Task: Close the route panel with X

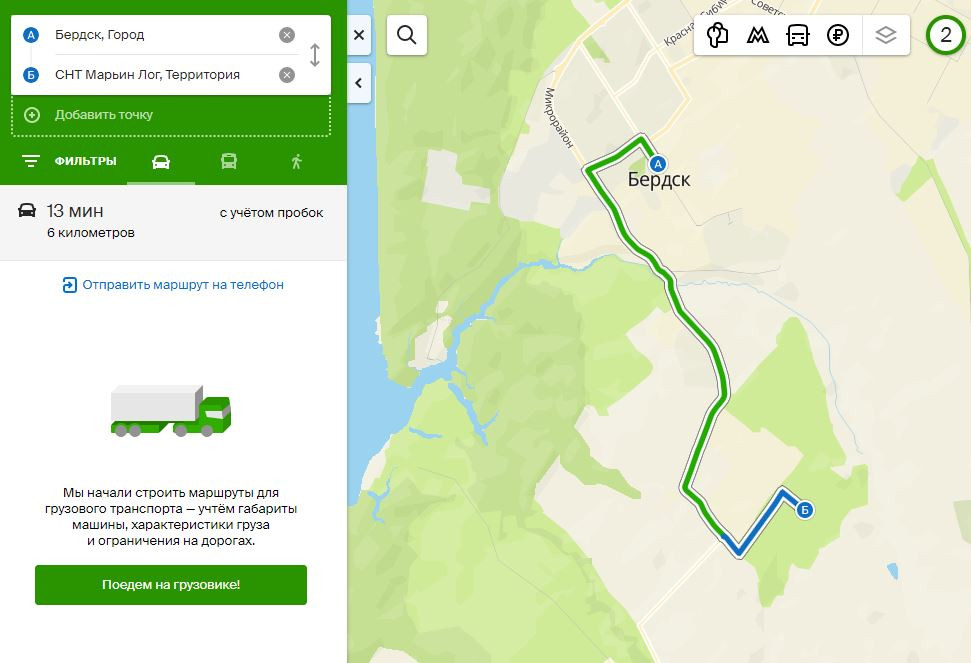Action: pyautogui.click(x=359, y=35)
